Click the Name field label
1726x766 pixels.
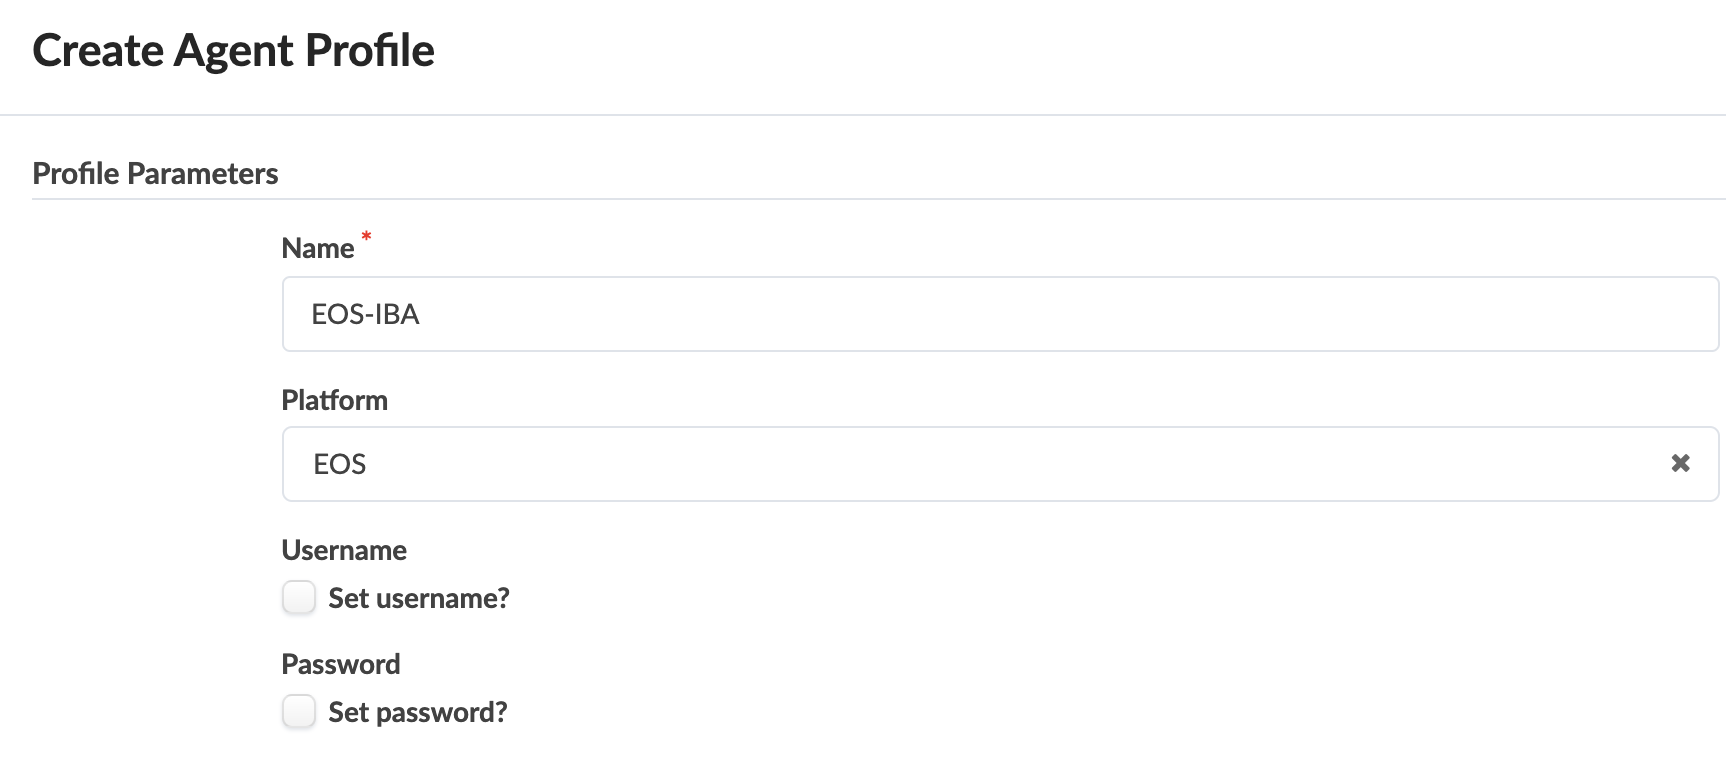[318, 248]
